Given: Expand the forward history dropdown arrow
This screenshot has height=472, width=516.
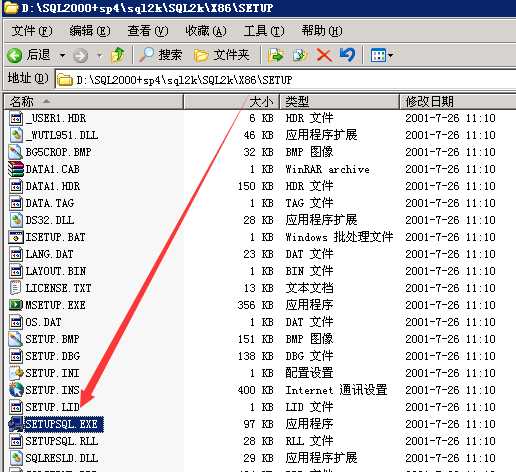Looking at the screenshot, I should (99, 55).
